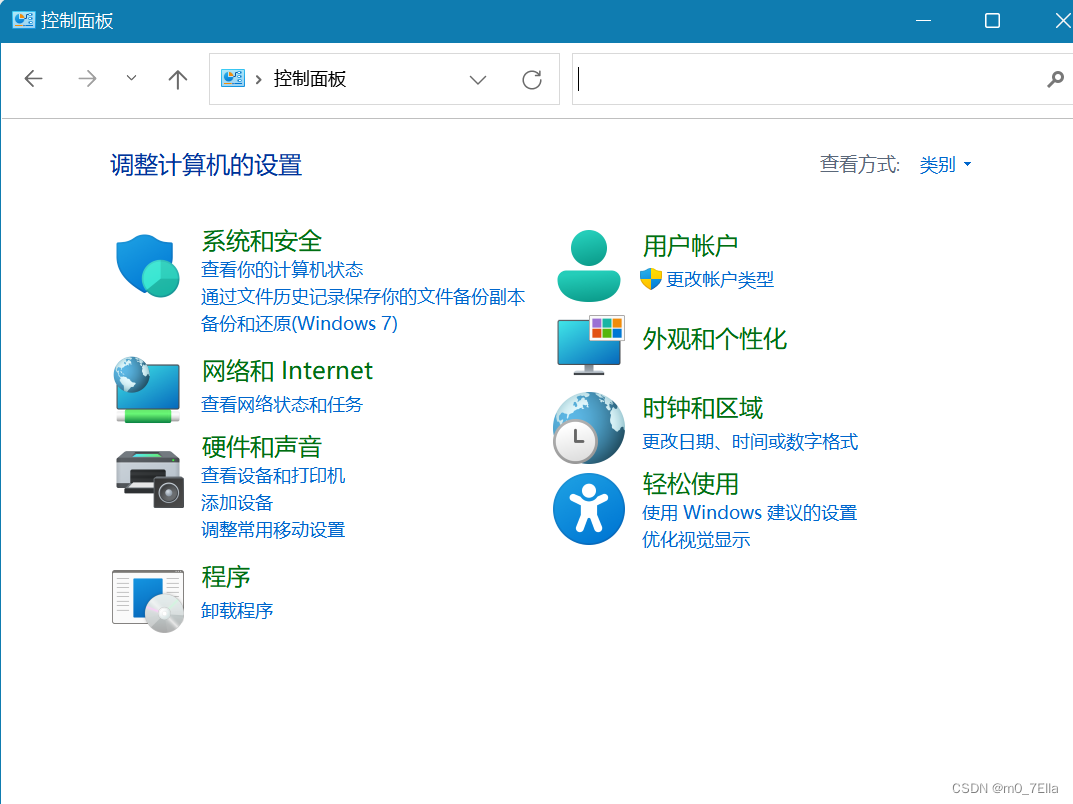
Task: Click the 程序 category icon
Action: tap(147, 599)
